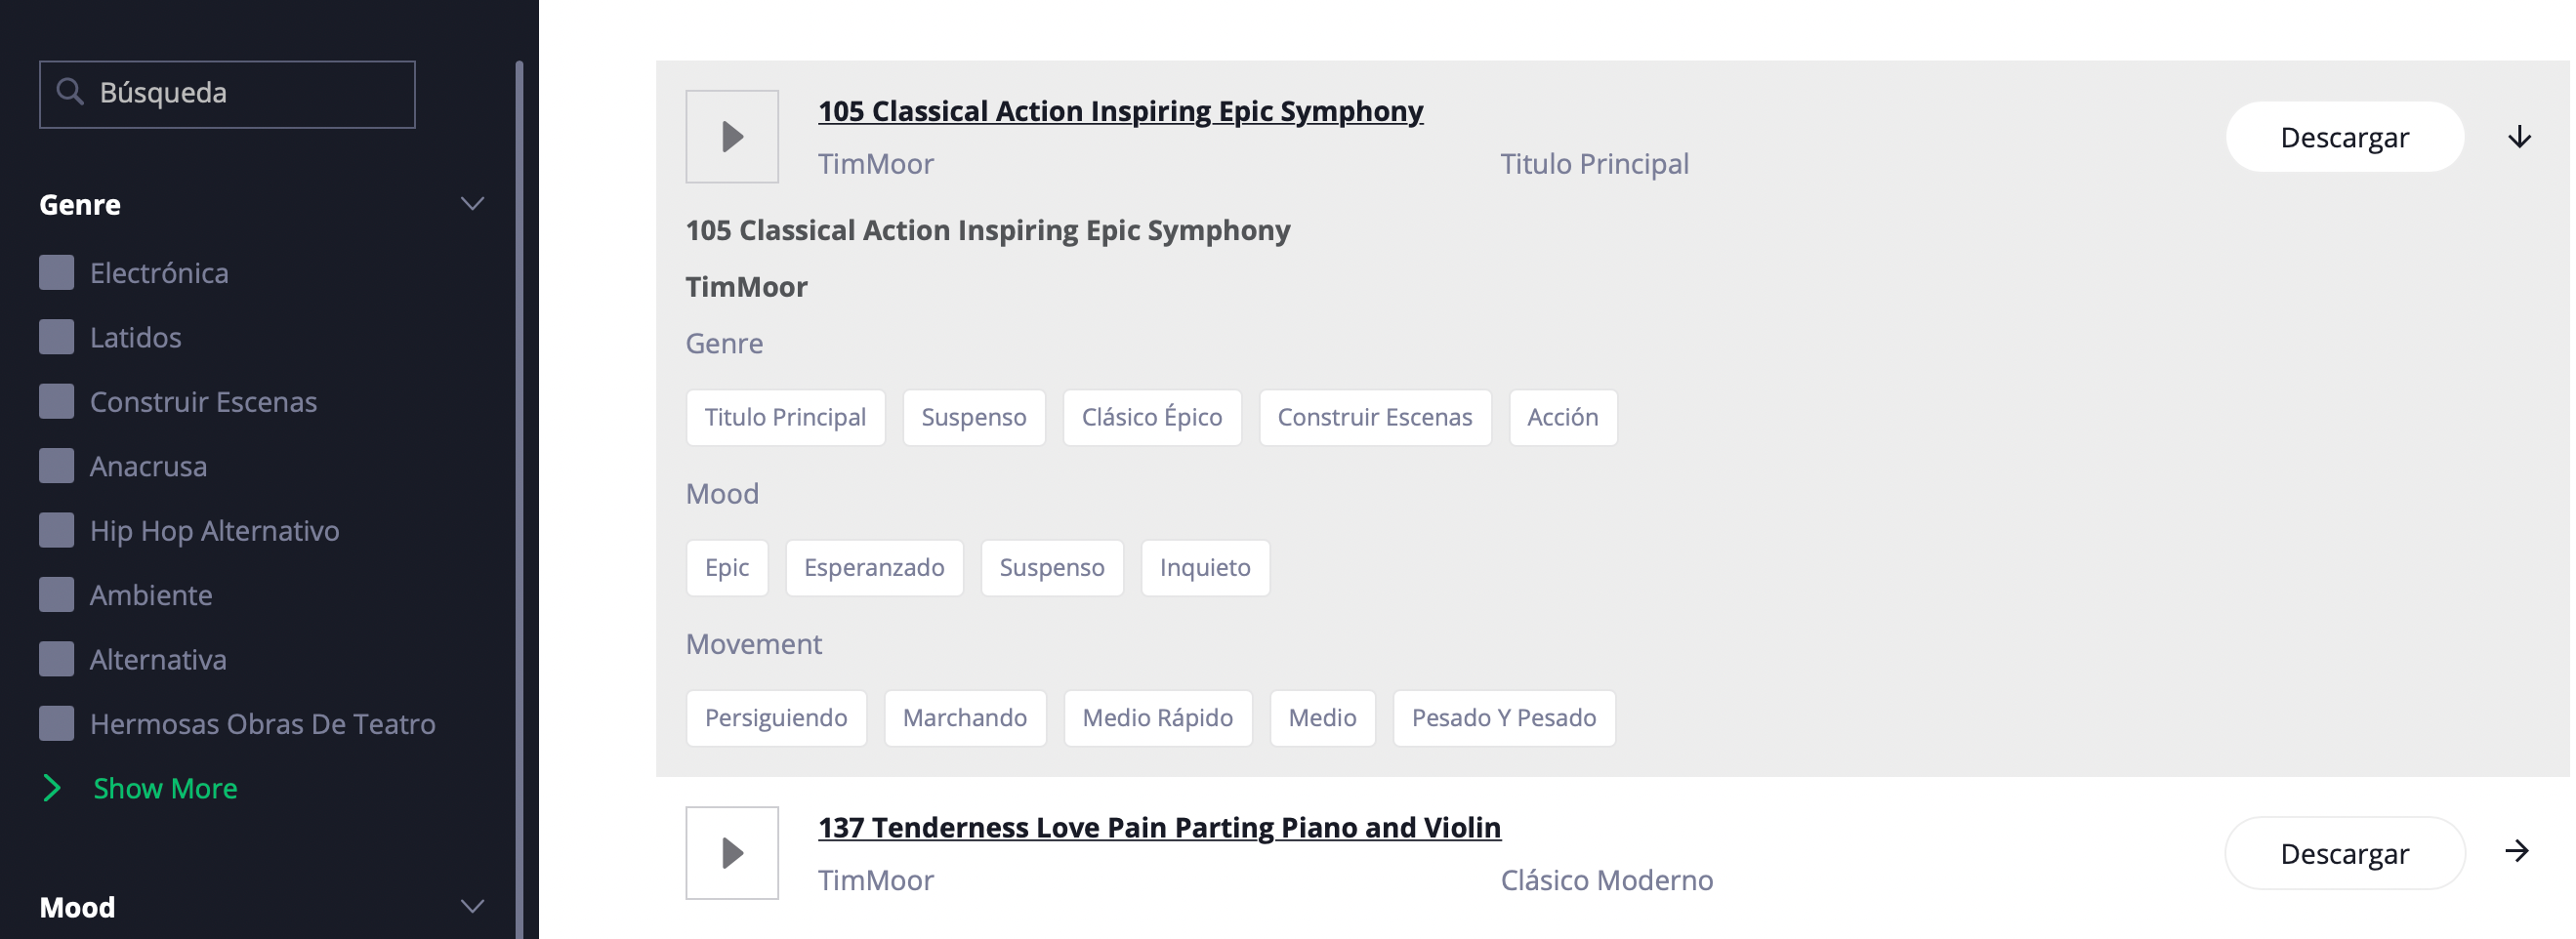Play the 105 Classical Action Inspiring Epic Symphony track
Image resolution: width=2576 pixels, height=939 pixels.
[731, 136]
